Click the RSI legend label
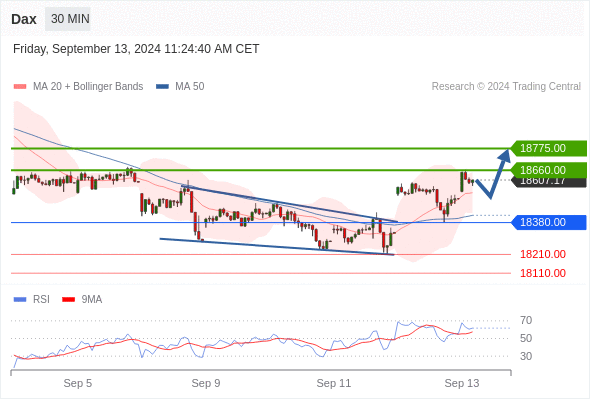 tap(41, 300)
